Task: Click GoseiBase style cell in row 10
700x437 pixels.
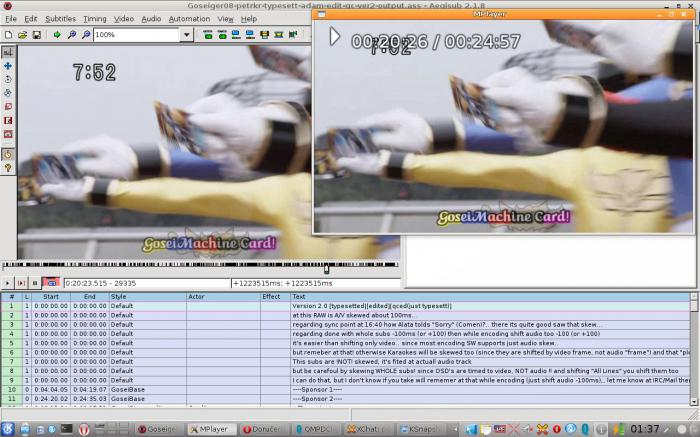Action: tap(147, 390)
